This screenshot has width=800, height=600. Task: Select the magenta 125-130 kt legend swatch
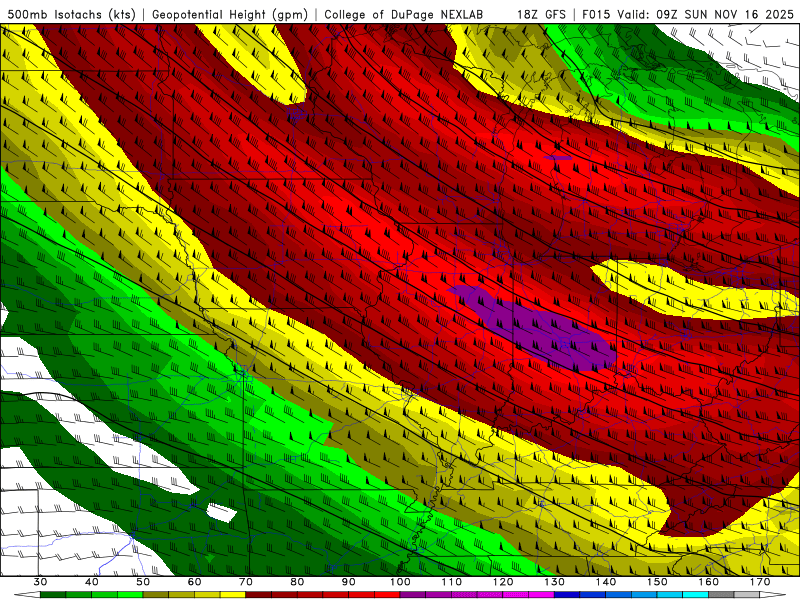[542, 595]
